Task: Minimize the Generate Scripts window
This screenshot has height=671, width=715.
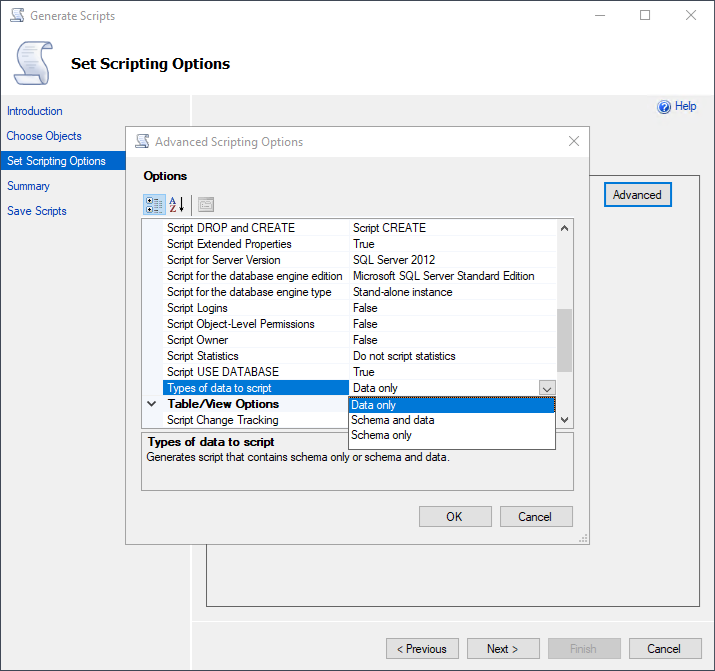Action: 600,15
